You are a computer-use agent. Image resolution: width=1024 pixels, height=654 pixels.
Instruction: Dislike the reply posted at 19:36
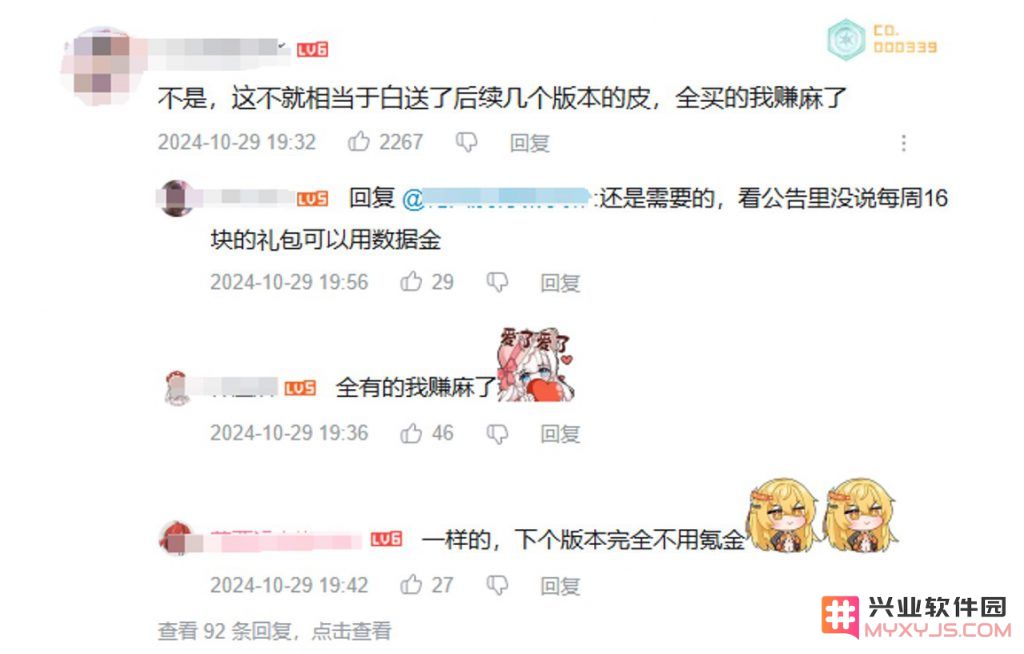497,434
